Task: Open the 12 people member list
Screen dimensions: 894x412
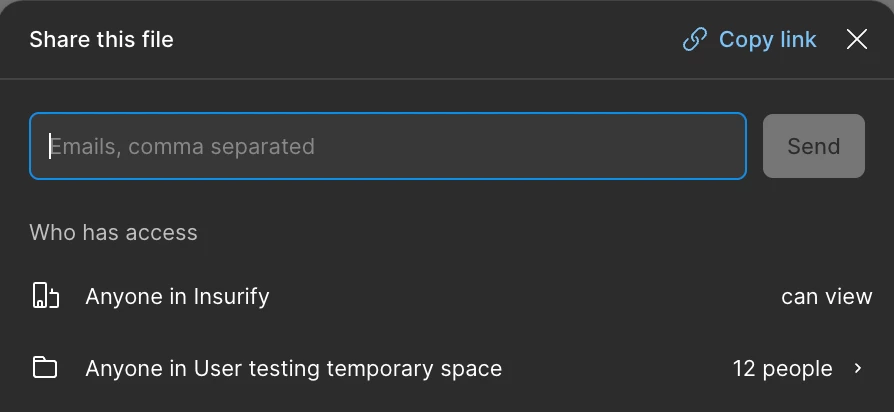Action: point(798,368)
